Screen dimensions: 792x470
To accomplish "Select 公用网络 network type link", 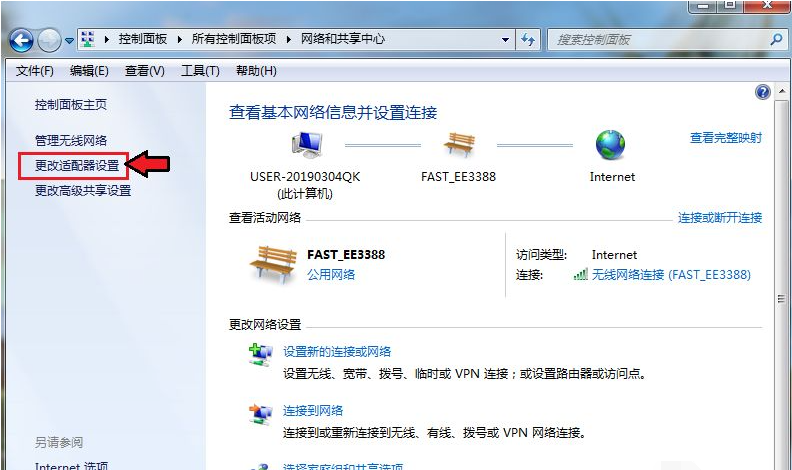I will click(x=331, y=274).
